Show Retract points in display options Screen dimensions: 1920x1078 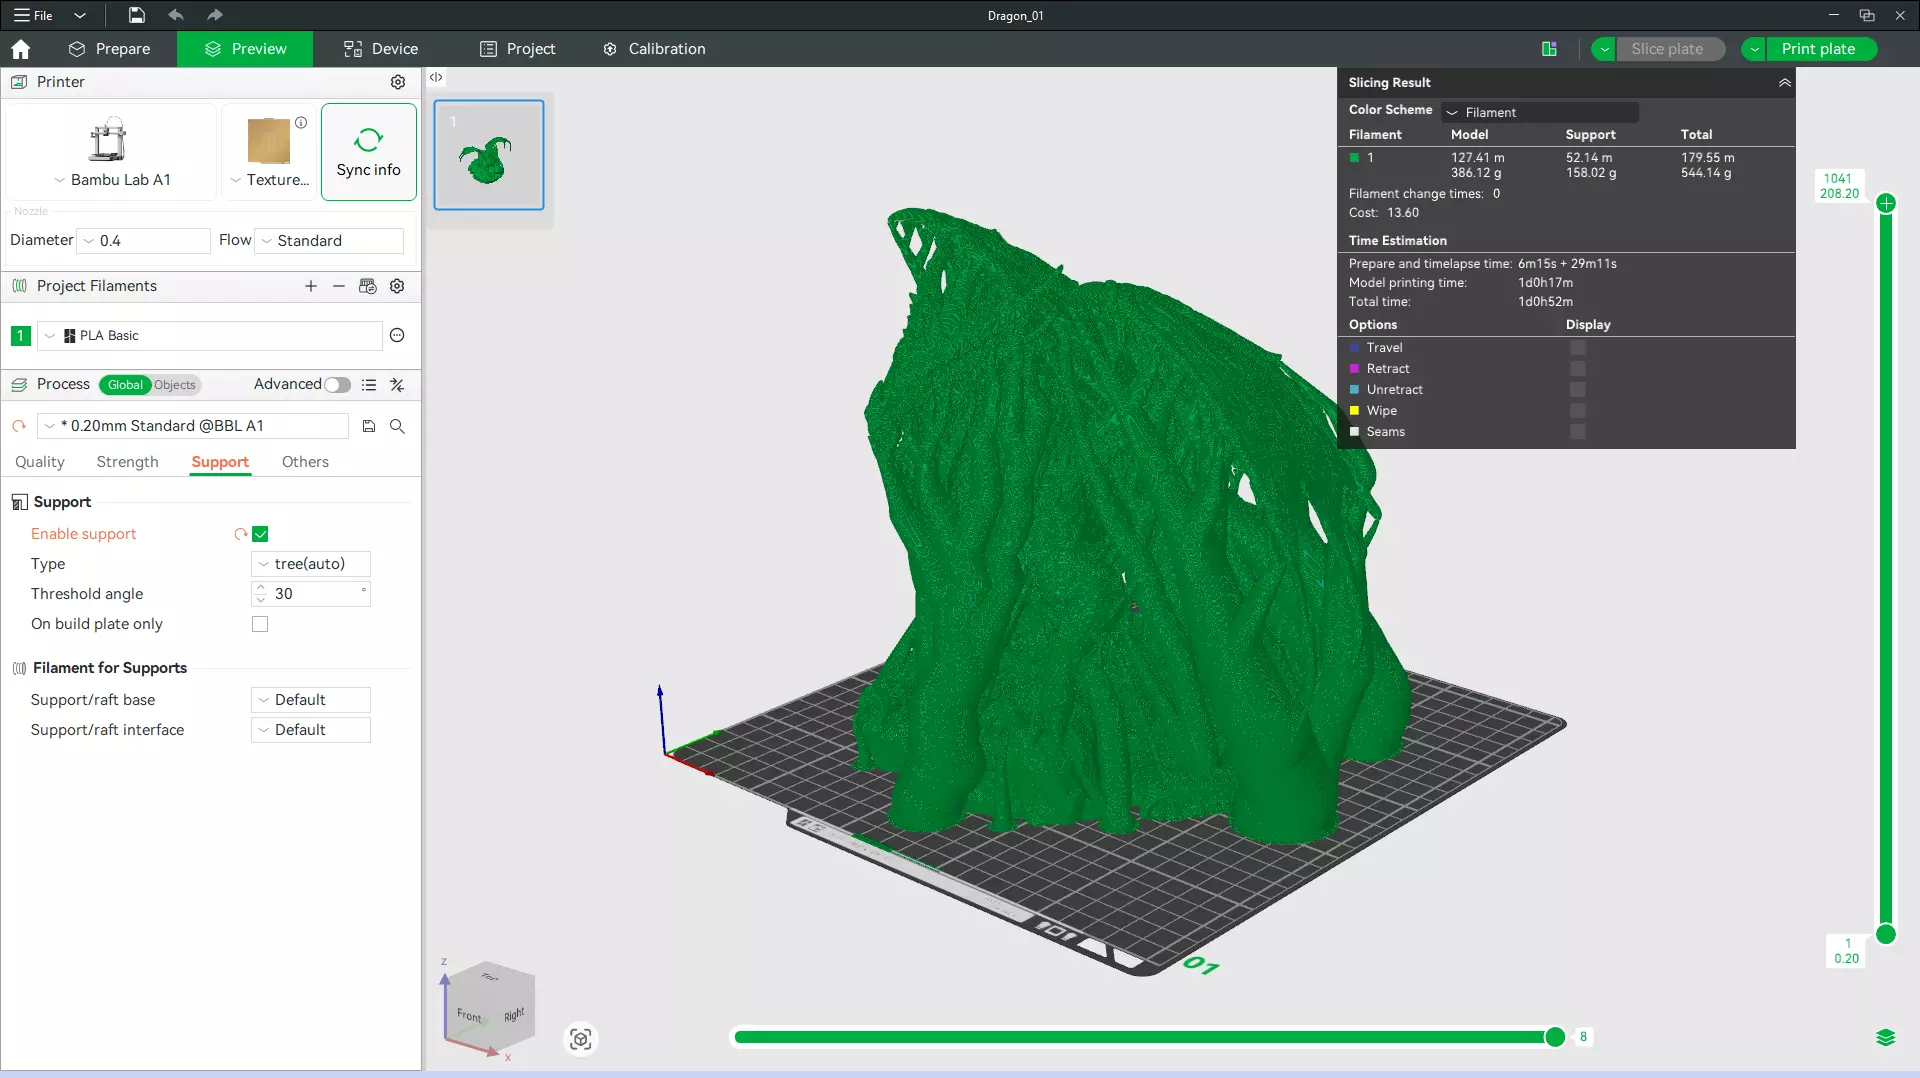pos(1578,369)
